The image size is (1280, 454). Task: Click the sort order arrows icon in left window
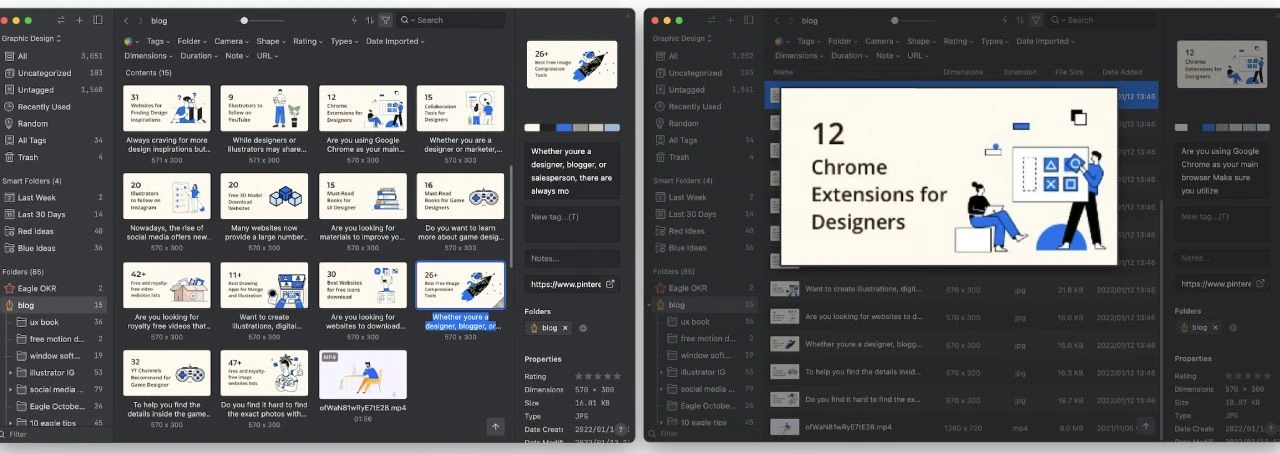click(369, 20)
